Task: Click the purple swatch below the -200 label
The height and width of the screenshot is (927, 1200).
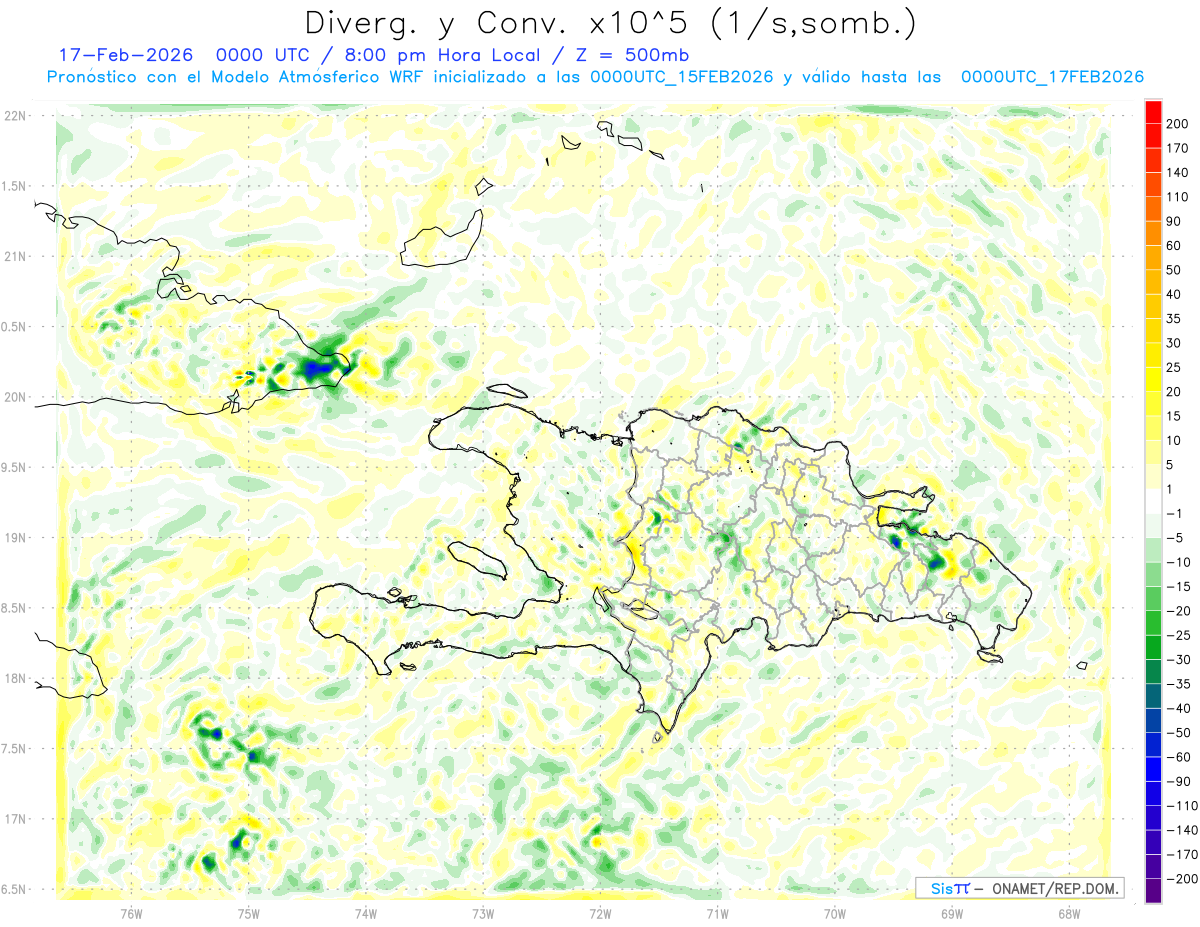Action: coord(1153,891)
